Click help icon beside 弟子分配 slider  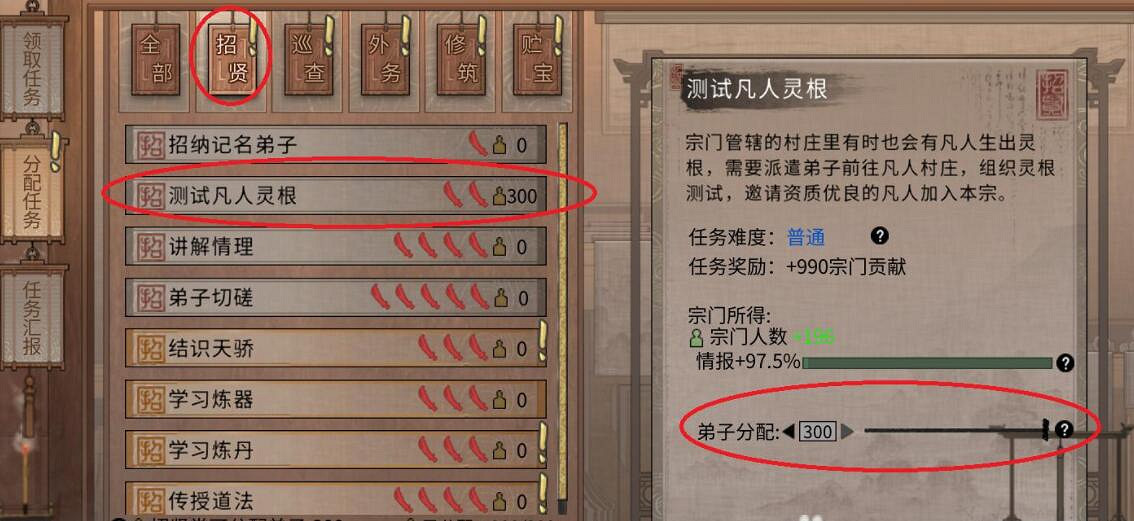click(1063, 430)
